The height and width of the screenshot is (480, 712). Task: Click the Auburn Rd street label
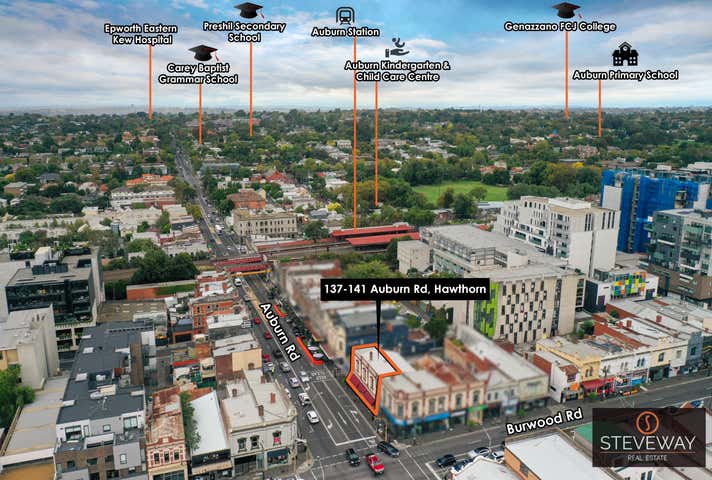[280, 332]
